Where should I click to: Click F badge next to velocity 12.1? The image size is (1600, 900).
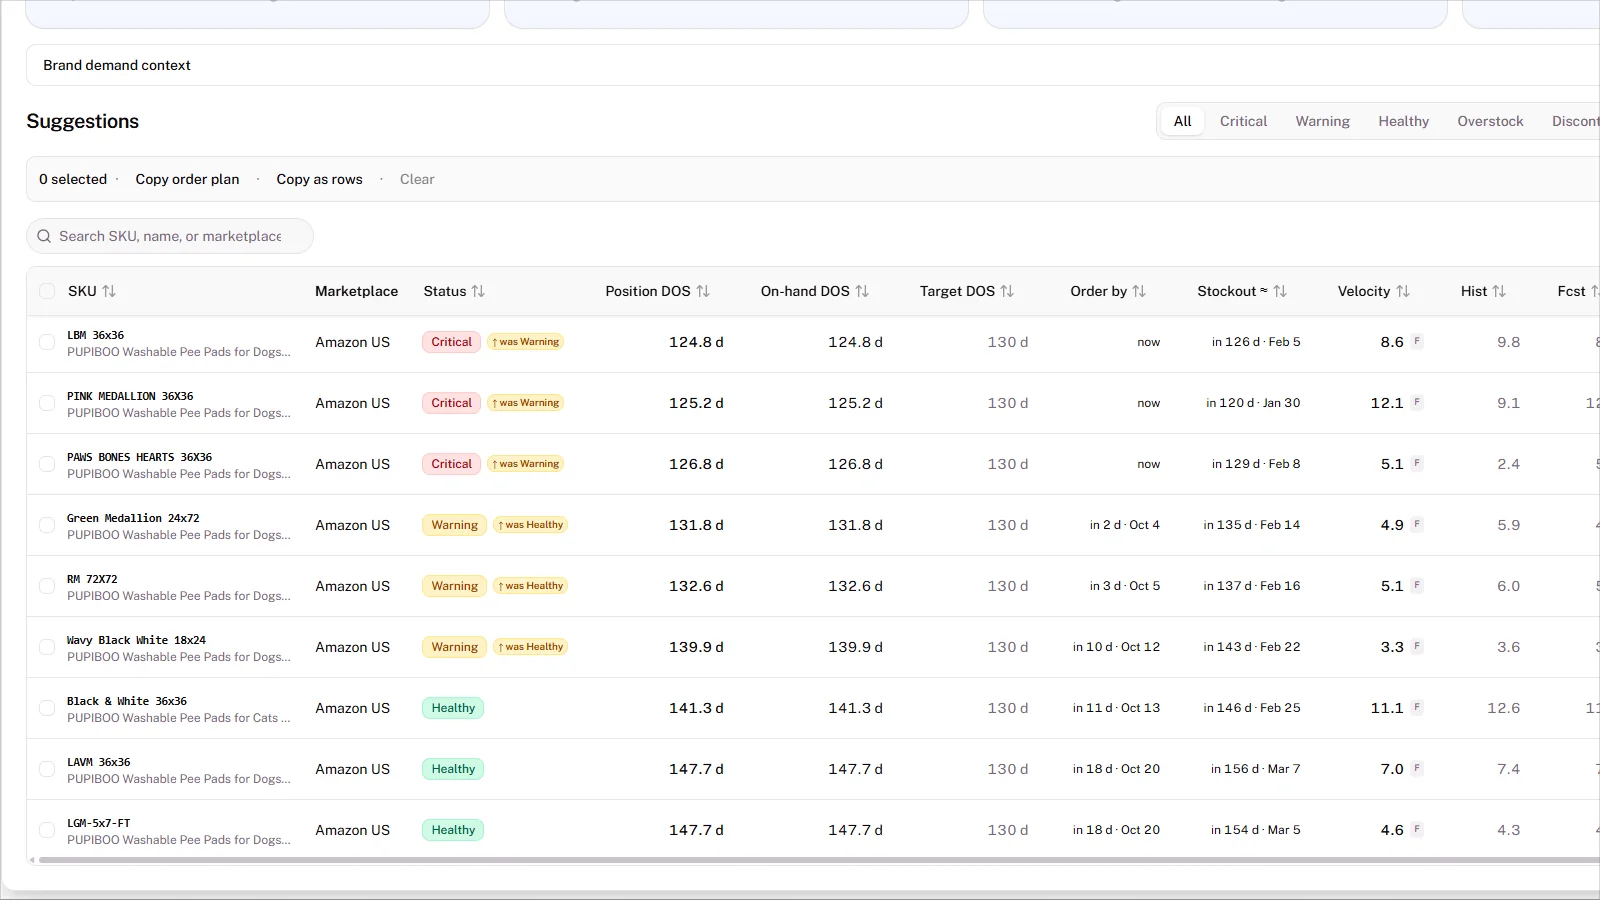pos(1417,403)
